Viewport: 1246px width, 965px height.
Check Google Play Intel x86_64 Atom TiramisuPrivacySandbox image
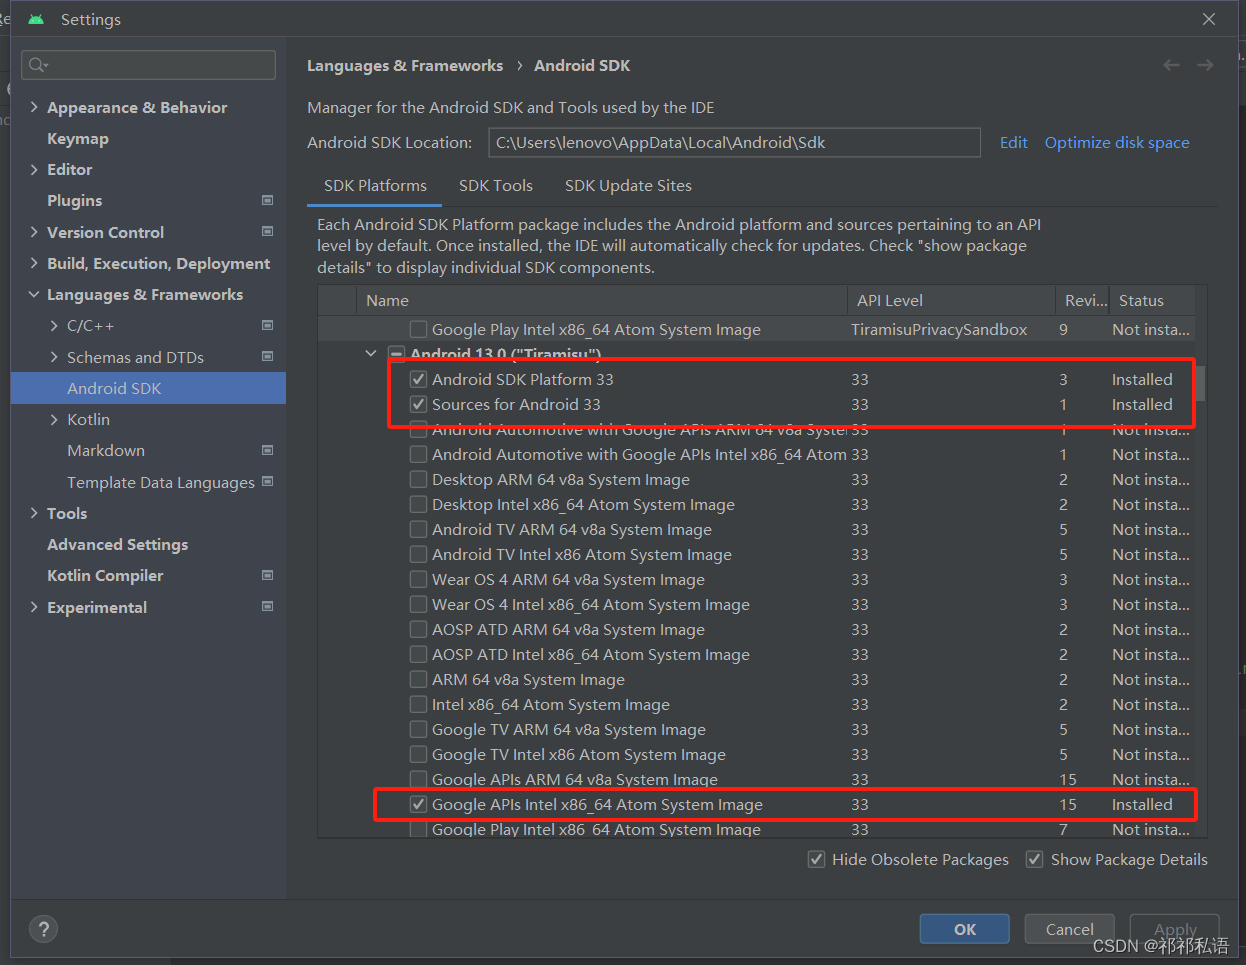click(x=419, y=329)
